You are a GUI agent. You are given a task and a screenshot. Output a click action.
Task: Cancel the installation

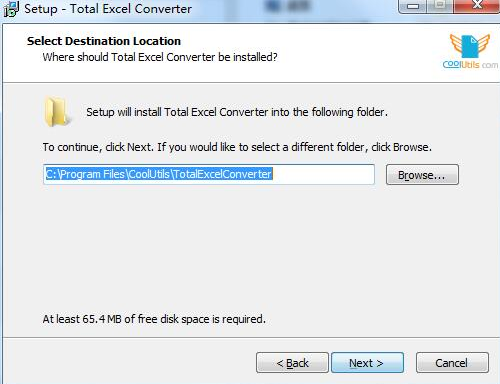[452, 363]
